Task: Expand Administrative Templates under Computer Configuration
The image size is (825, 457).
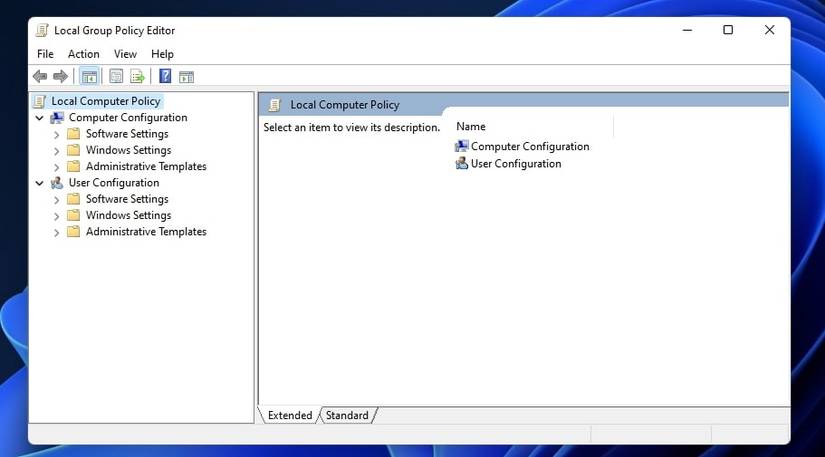Action: point(56,167)
